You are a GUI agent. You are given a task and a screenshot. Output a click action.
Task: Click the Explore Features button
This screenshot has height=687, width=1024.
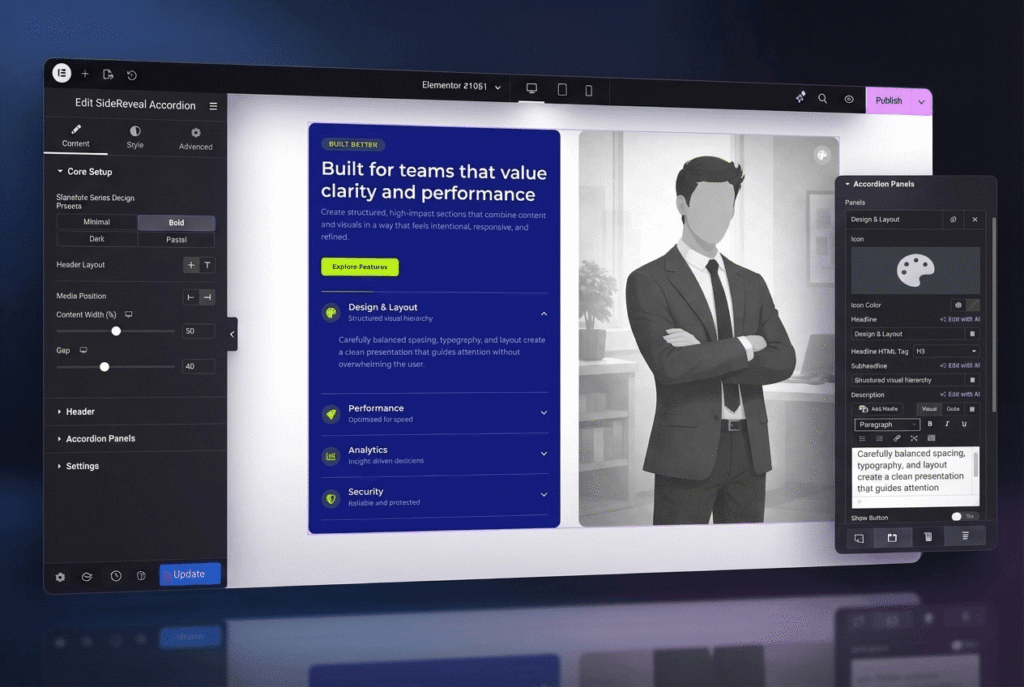[x=359, y=267]
